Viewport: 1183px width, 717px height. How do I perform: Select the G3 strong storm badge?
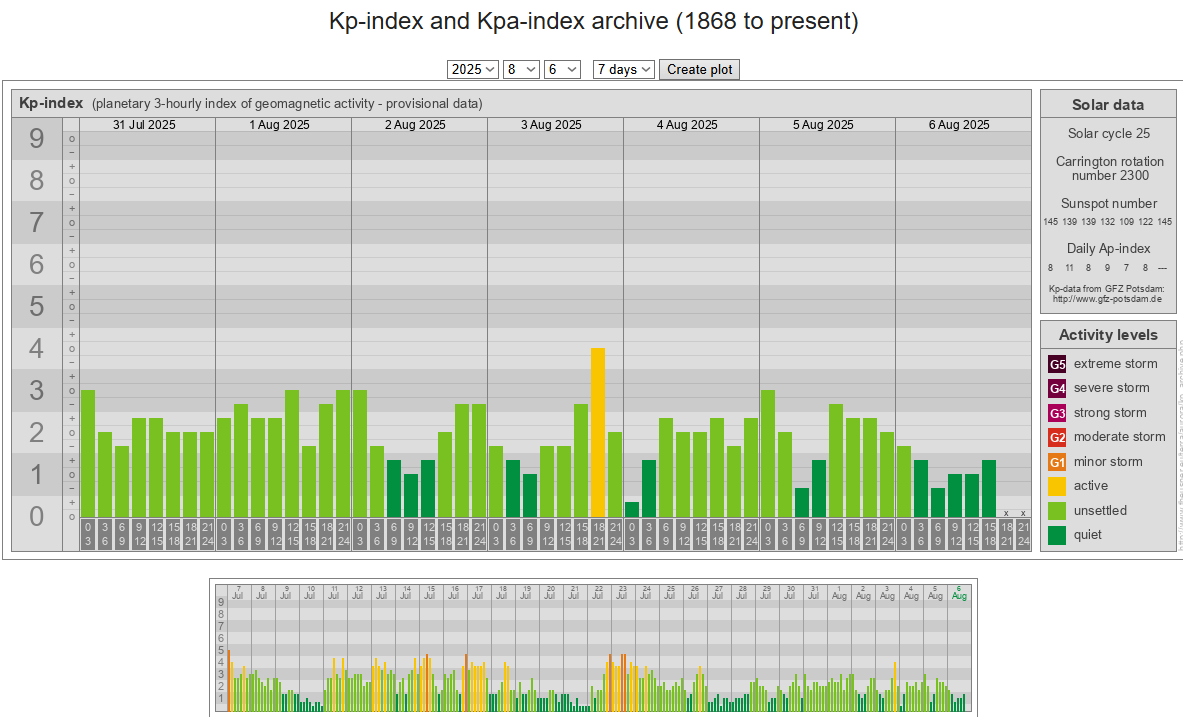click(1057, 413)
